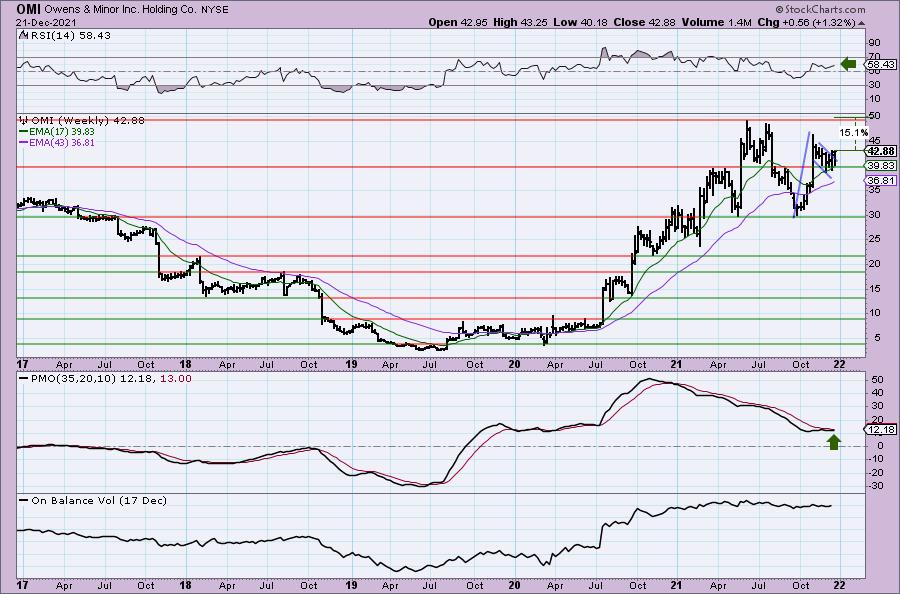900x594 pixels.
Task: Click the Chg +0.56 (+1.32%) value
Action: [x=806, y=22]
